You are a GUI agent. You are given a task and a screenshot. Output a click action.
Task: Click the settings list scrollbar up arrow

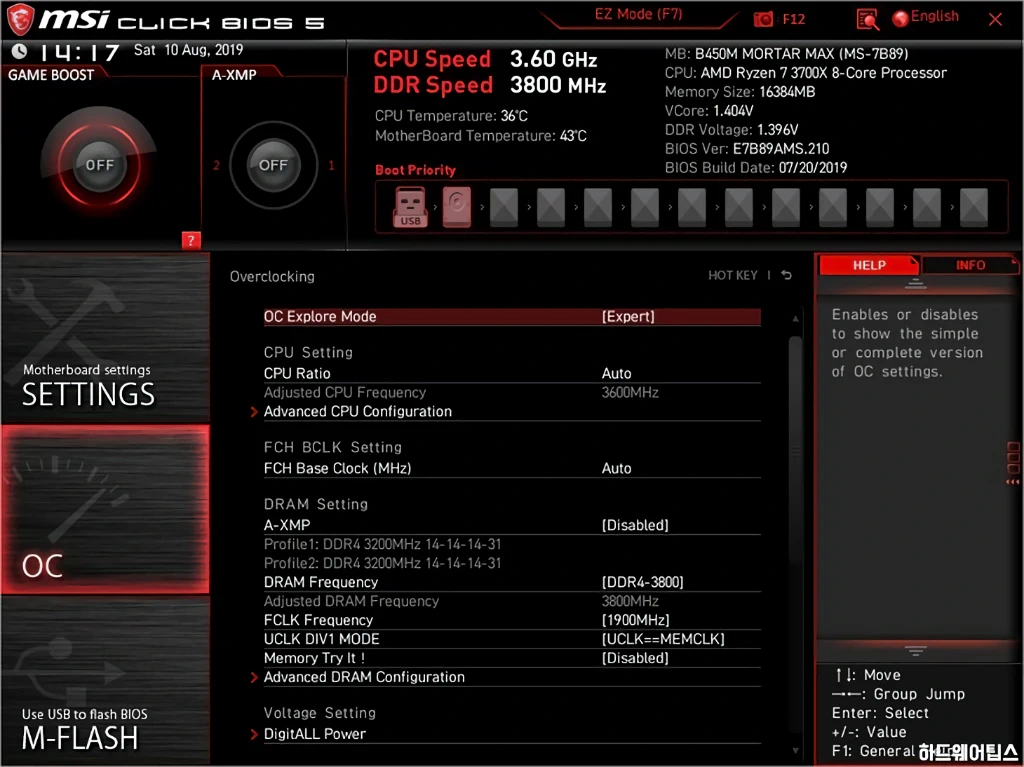pyautogui.click(x=795, y=319)
